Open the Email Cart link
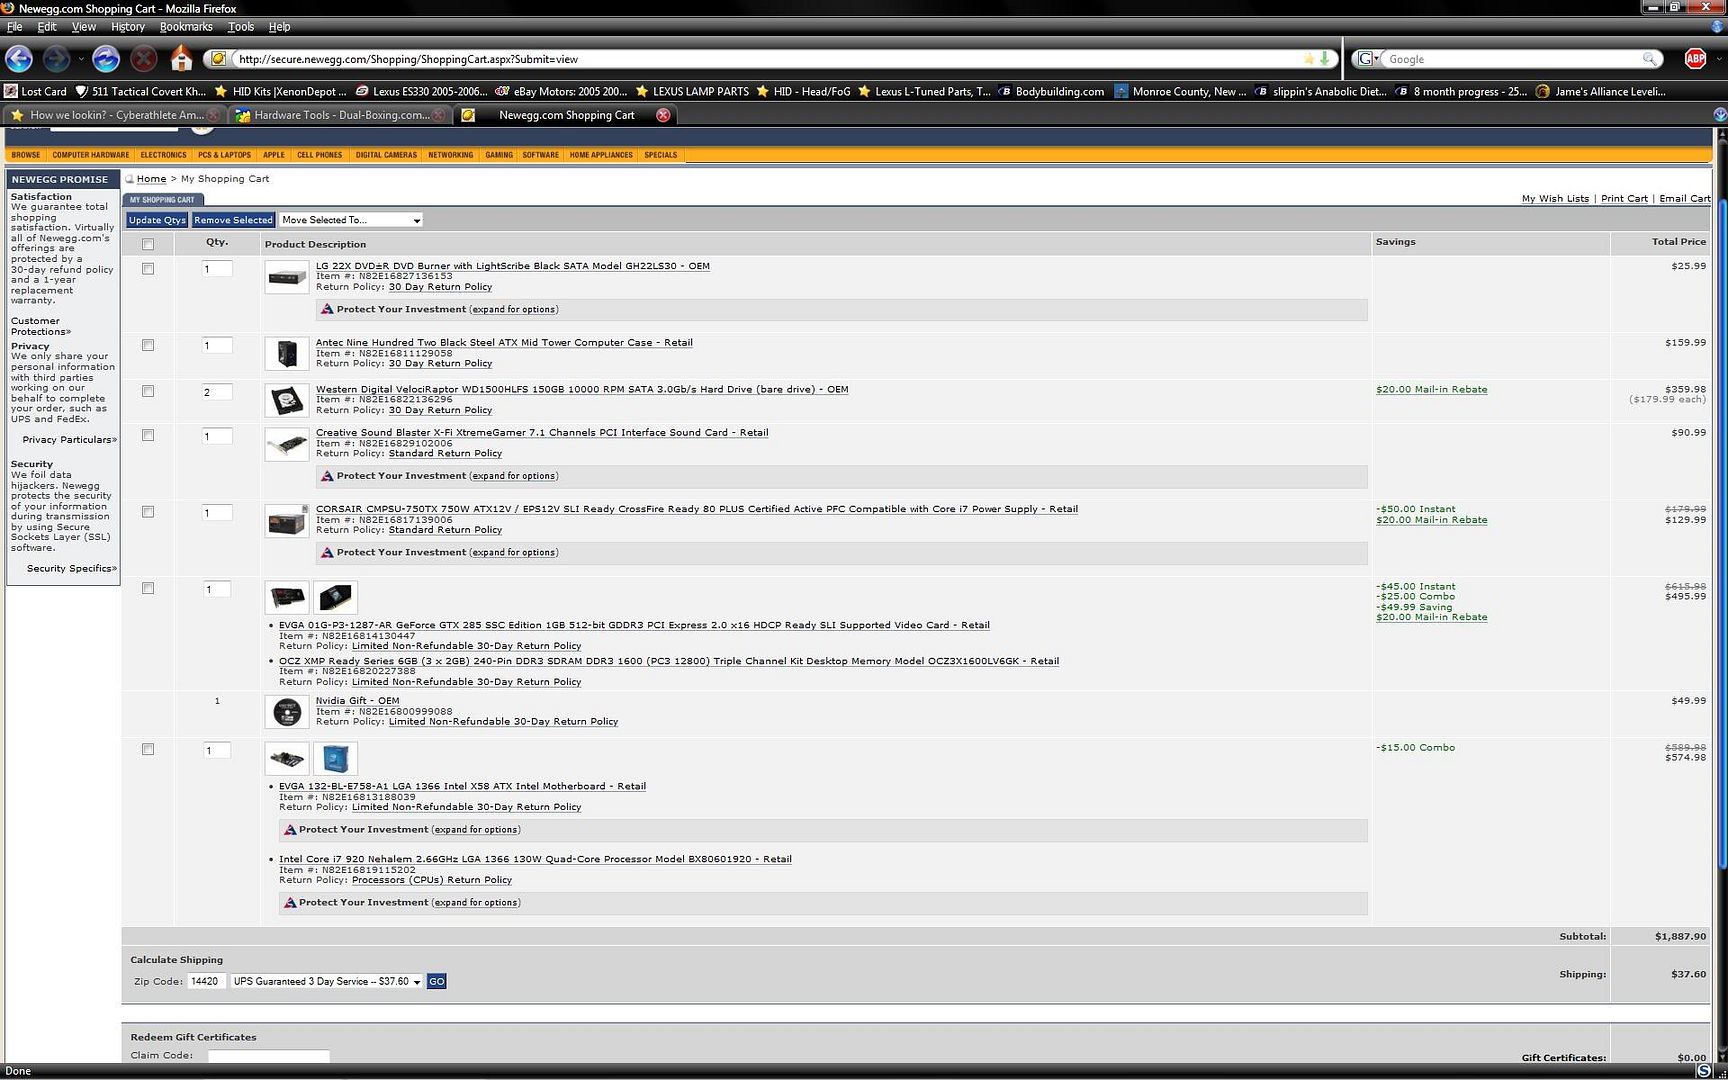Image resolution: width=1728 pixels, height=1080 pixels. click(x=1685, y=198)
